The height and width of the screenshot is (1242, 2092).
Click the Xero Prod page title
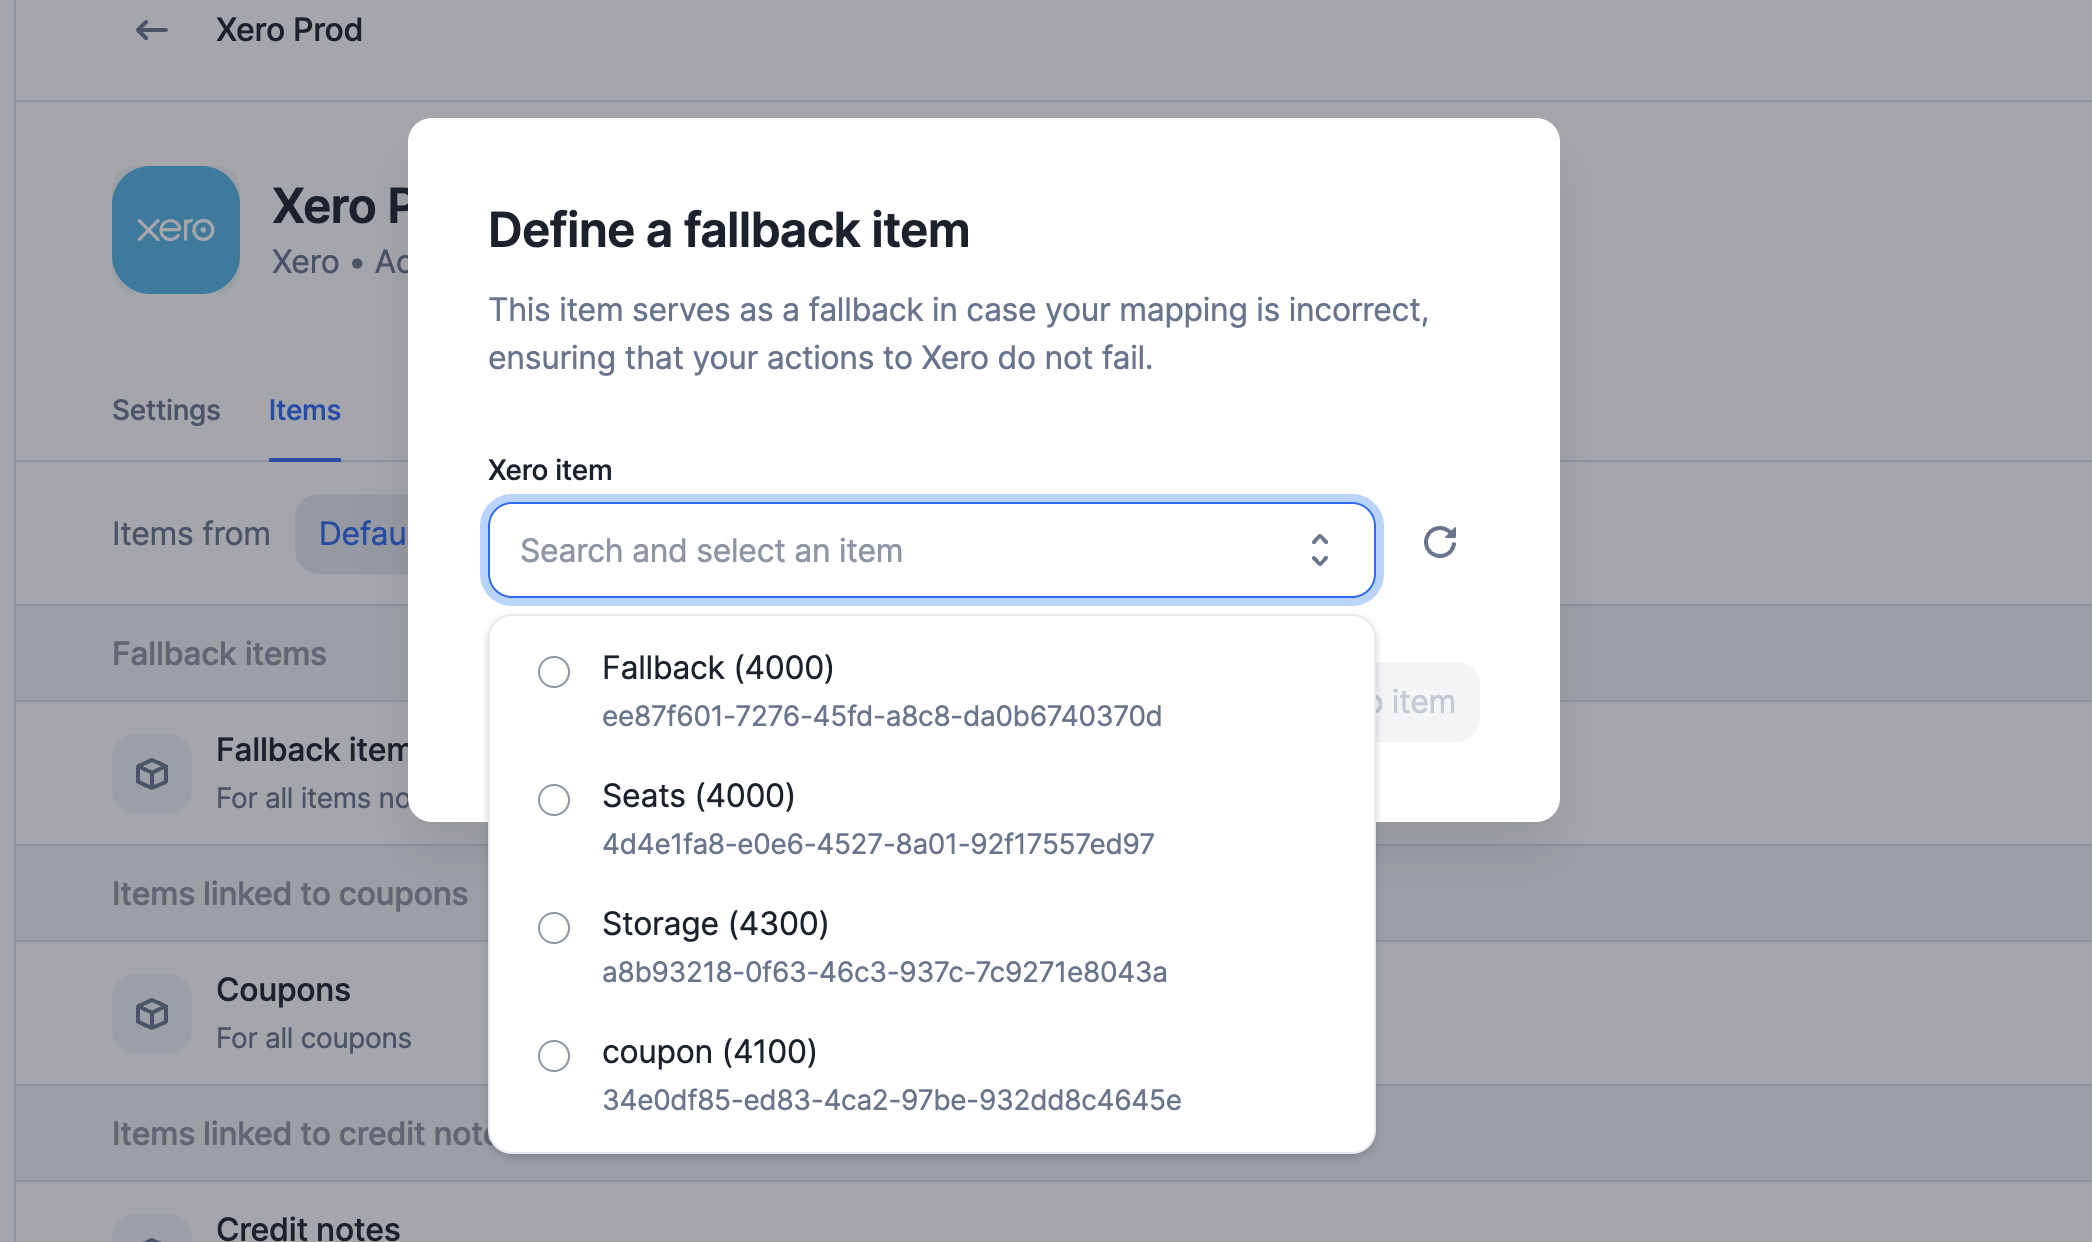[289, 30]
